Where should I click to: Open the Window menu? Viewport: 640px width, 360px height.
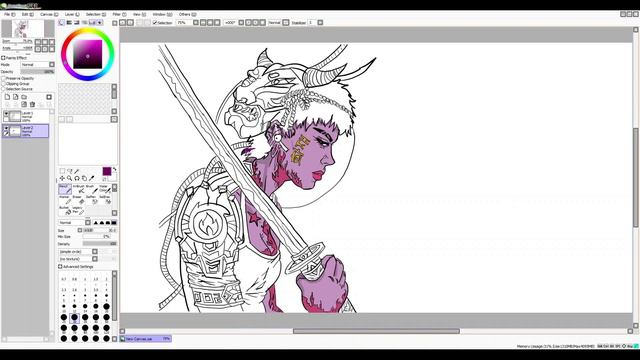tap(162, 14)
